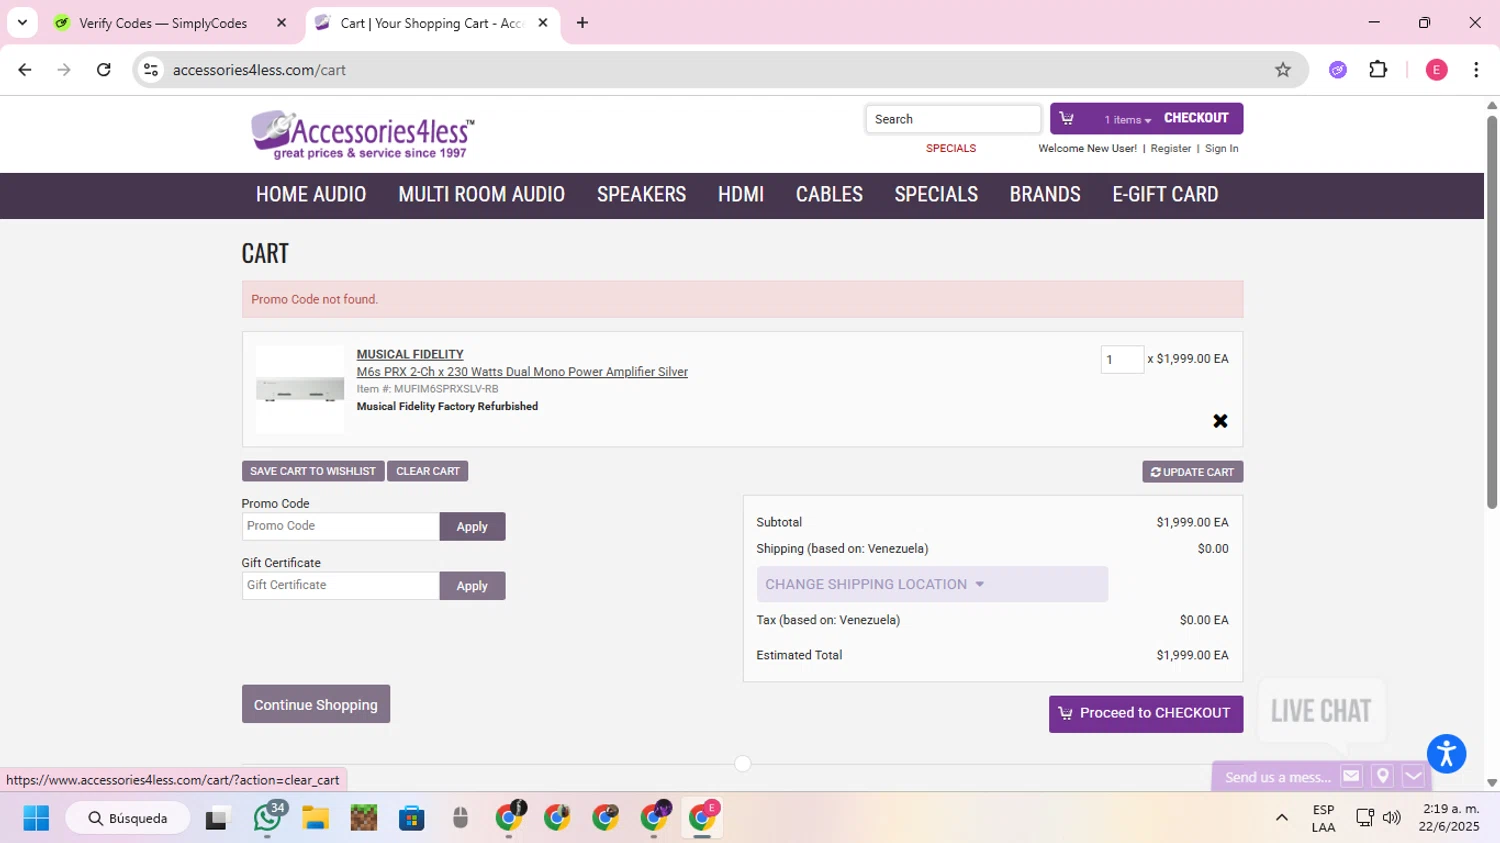1500x843 pixels.
Task: Go back to previous page
Action: tap(25, 70)
